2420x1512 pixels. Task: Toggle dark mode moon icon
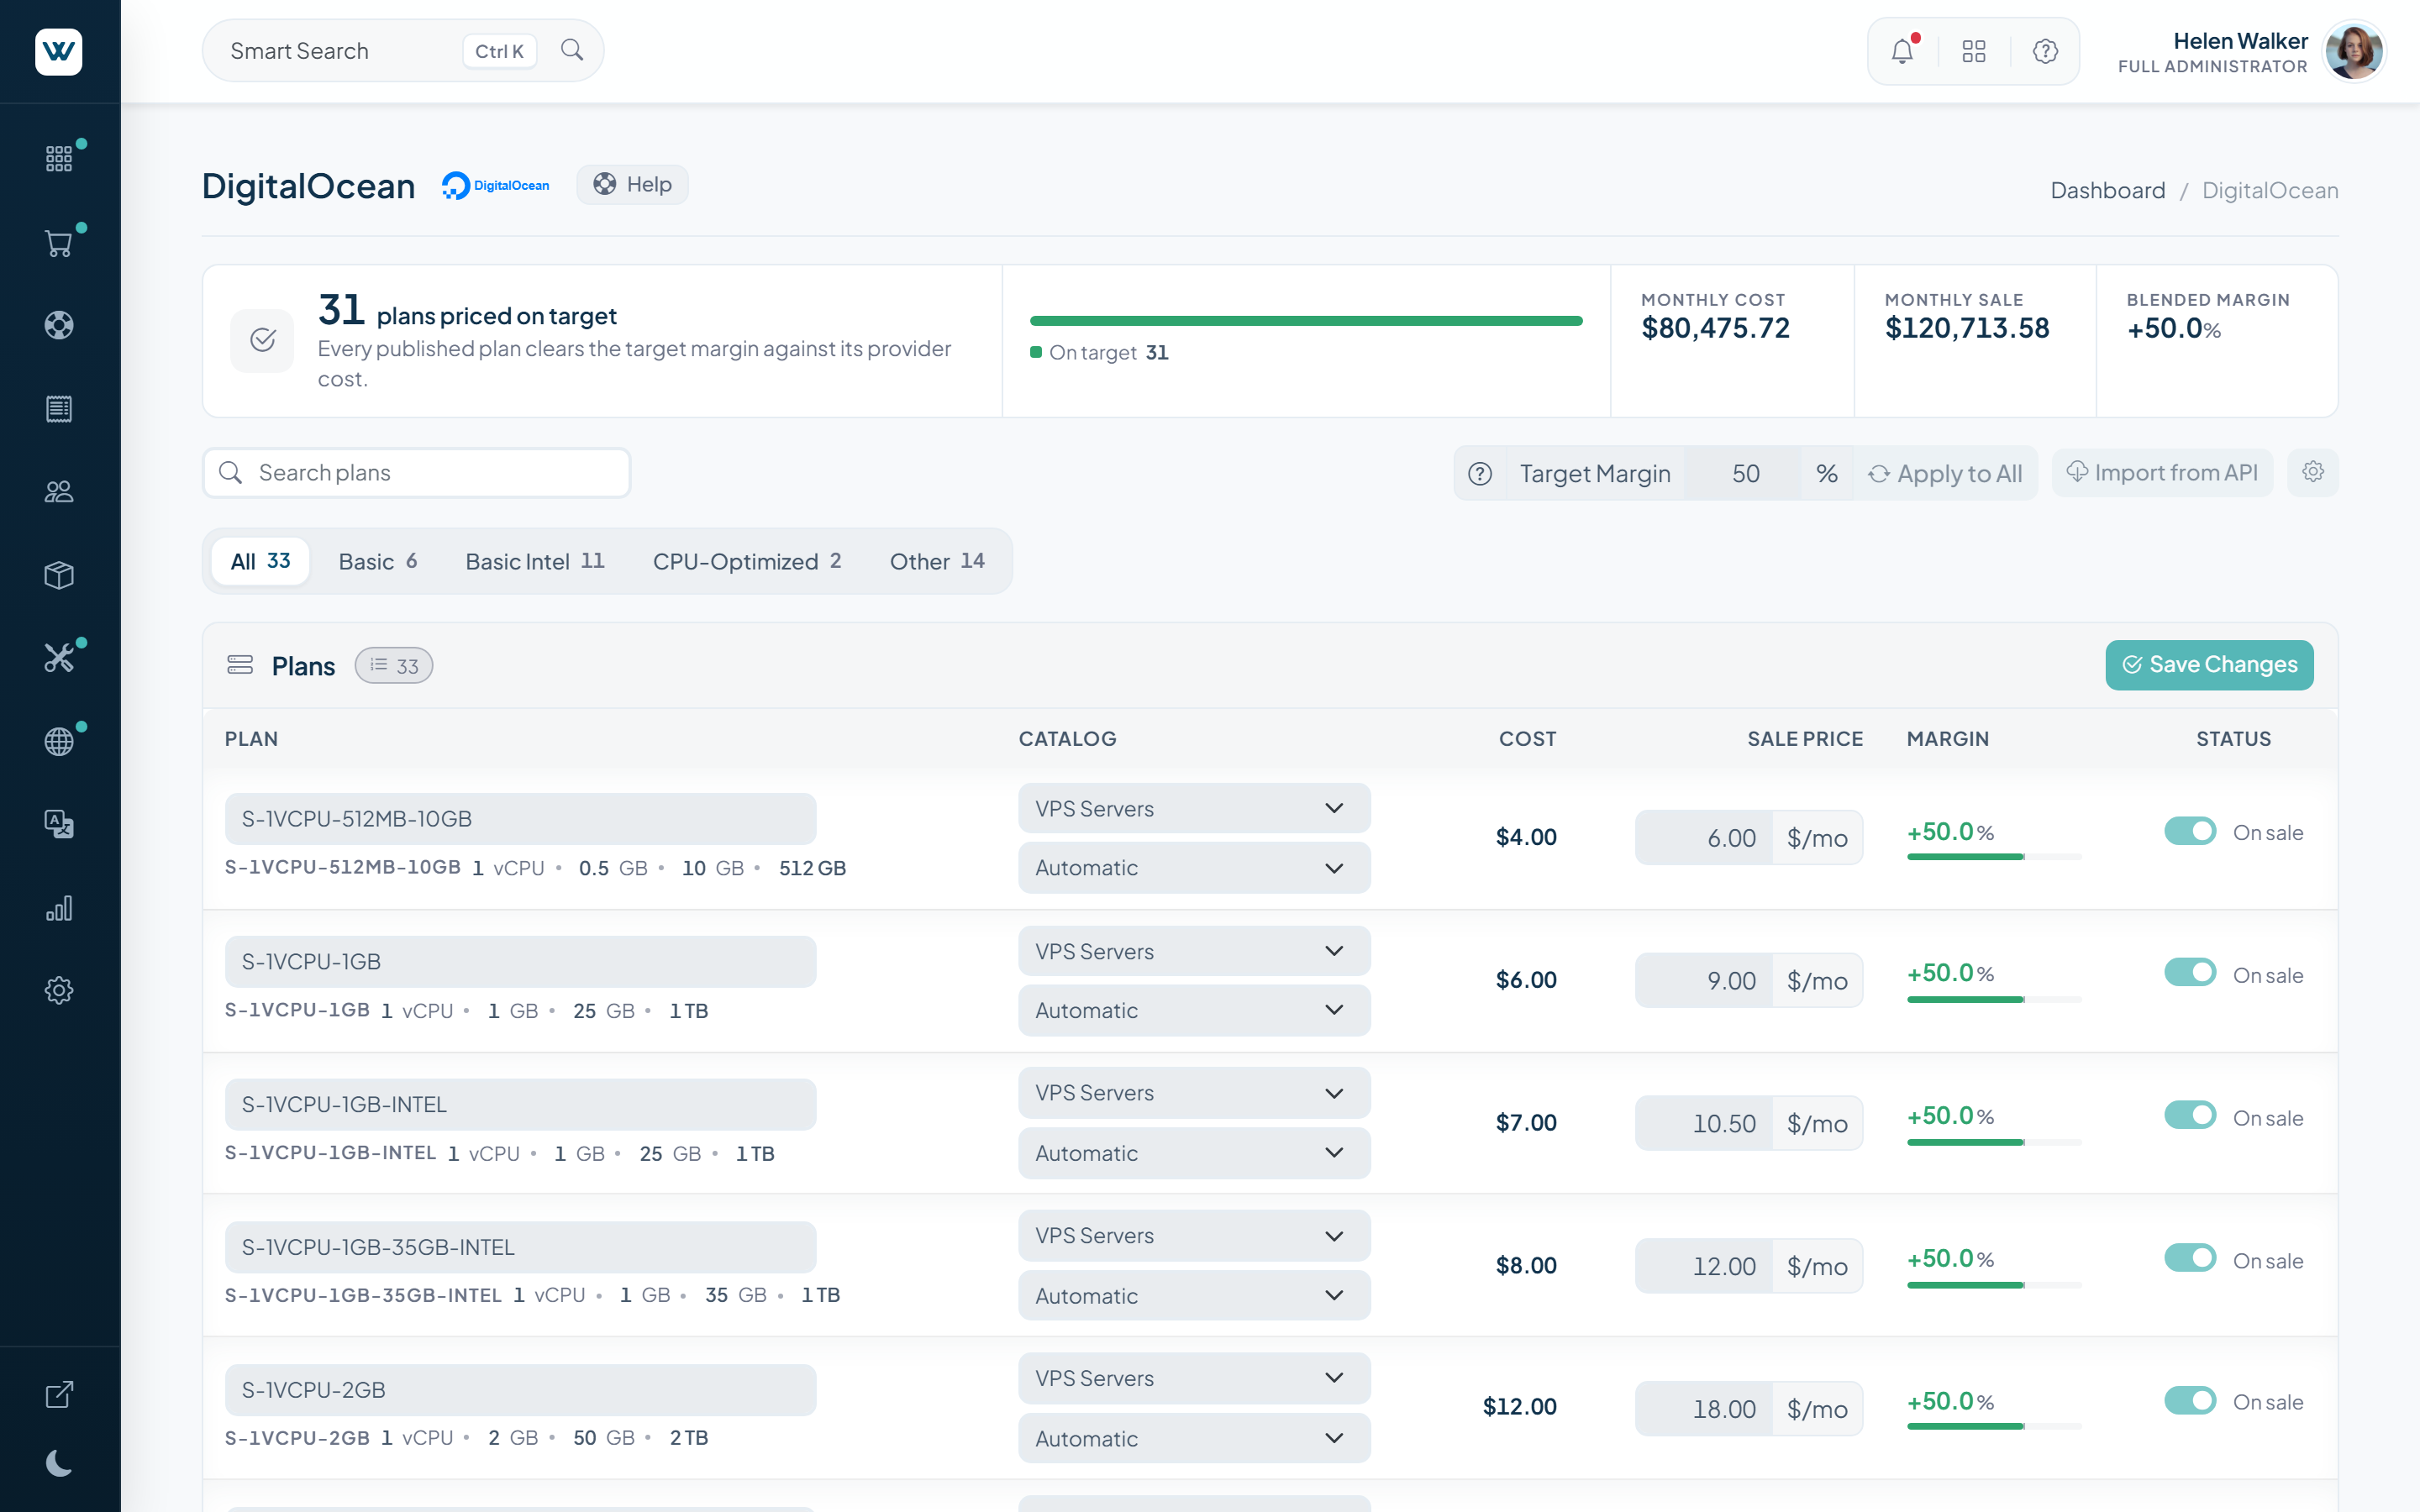point(59,1463)
